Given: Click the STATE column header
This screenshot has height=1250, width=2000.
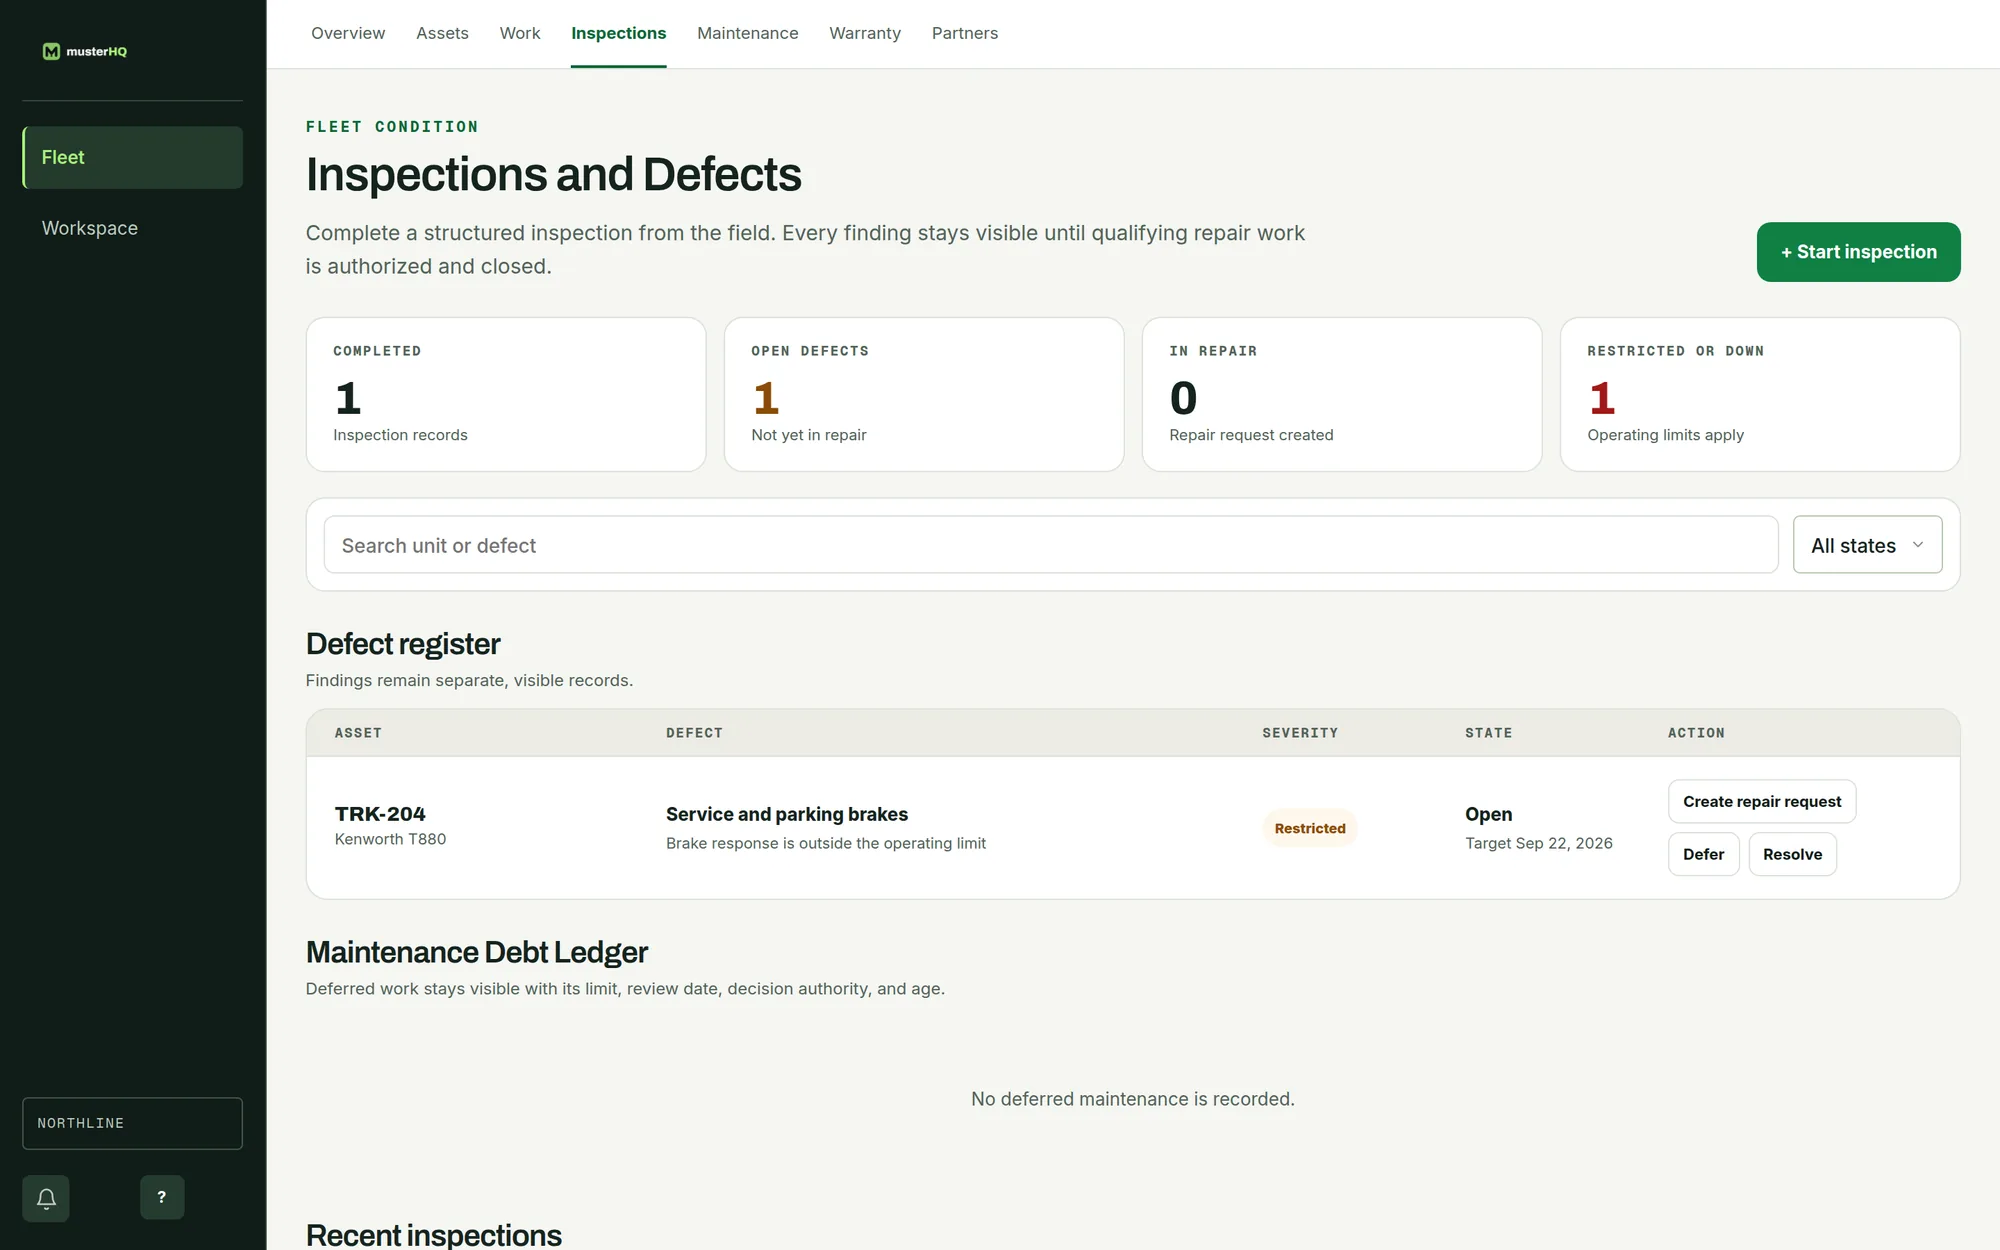Looking at the screenshot, I should click(1488, 733).
